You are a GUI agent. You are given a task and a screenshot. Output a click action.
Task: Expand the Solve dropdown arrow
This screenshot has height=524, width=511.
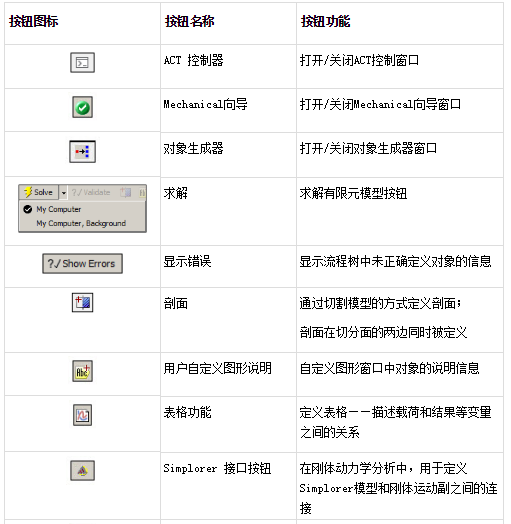click(63, 192)
